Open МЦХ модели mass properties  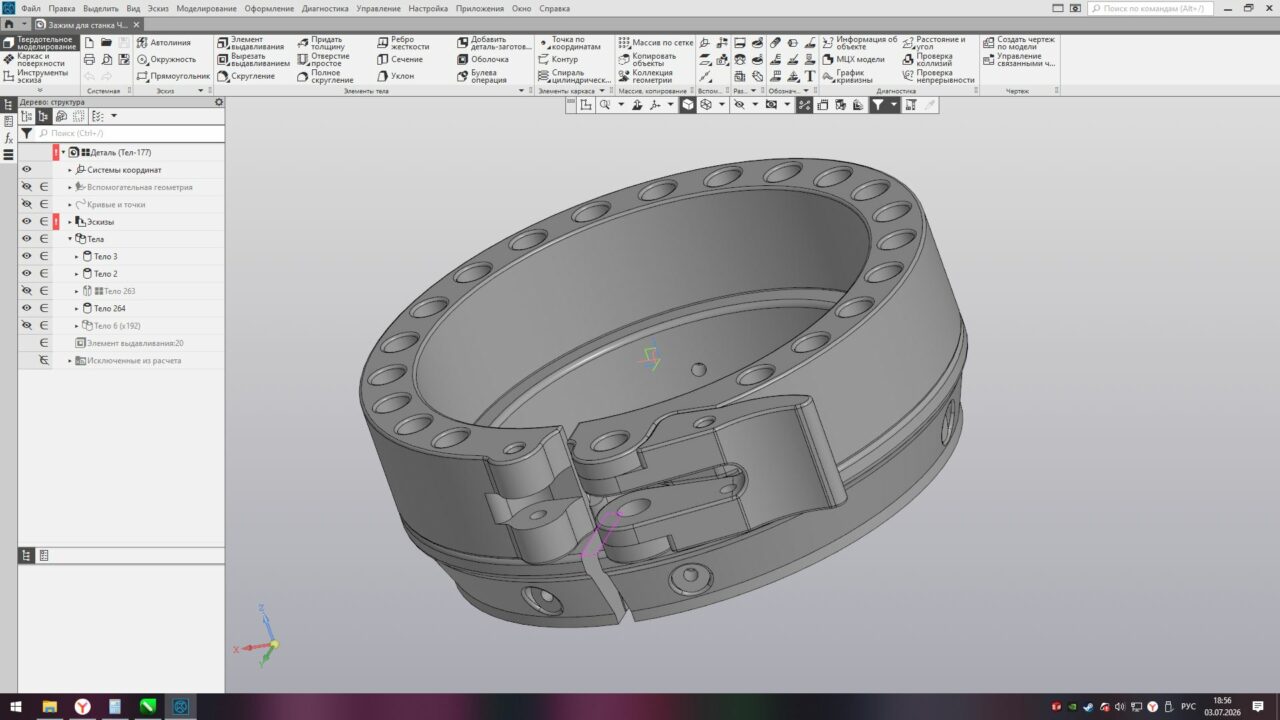point(853,59)
